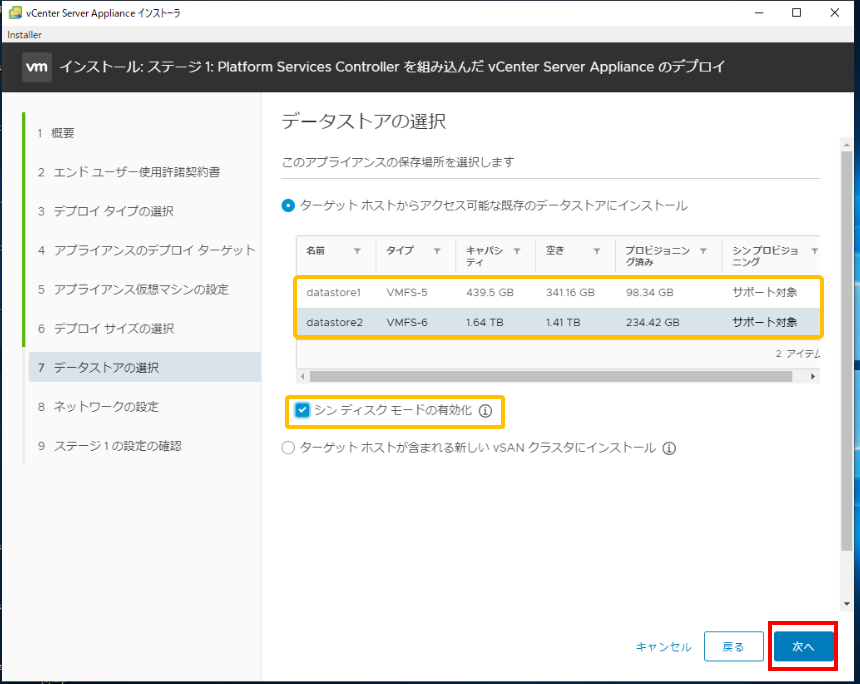860x684 pixels.
Task: Select the datastore1 row
Action: [x=558, y=292]
